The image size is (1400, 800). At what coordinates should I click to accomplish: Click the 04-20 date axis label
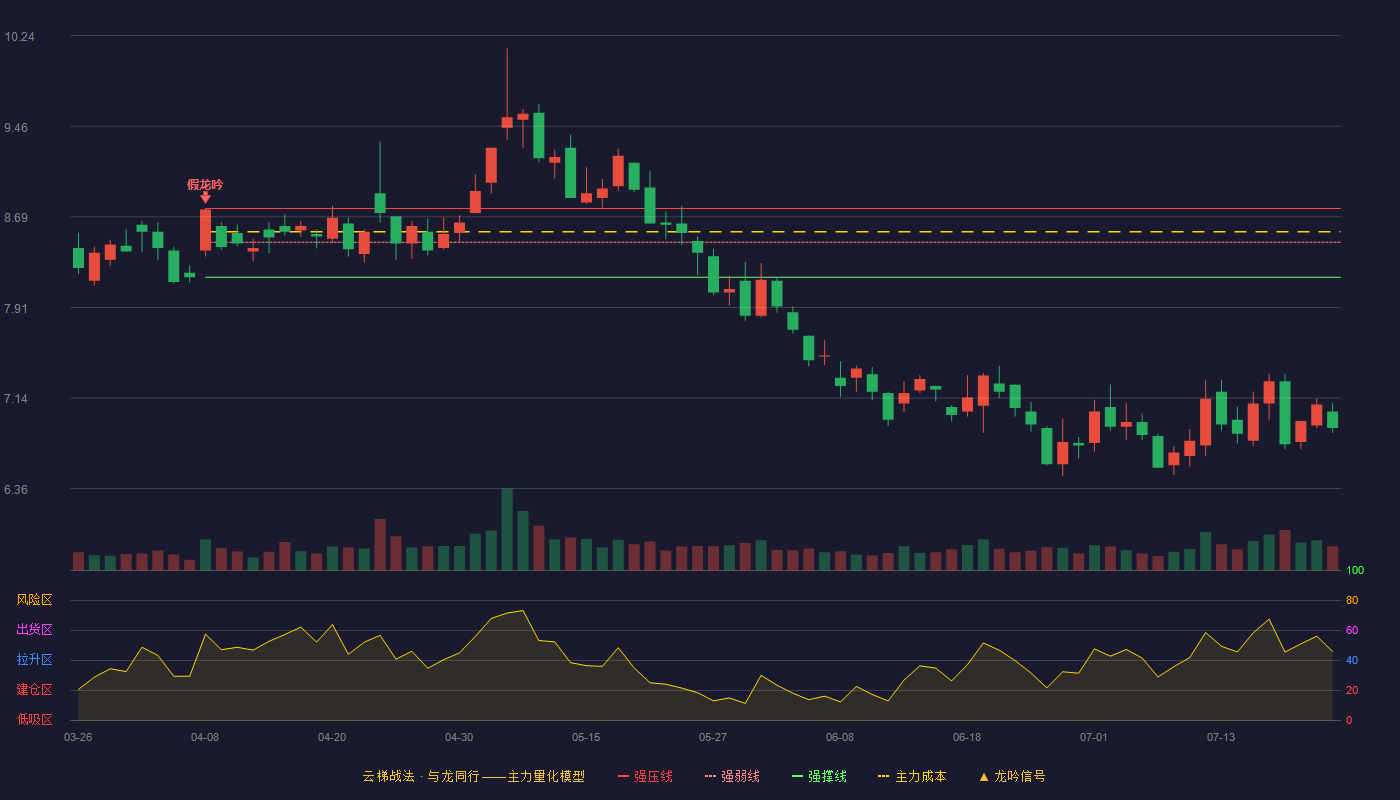coord(332,737)
